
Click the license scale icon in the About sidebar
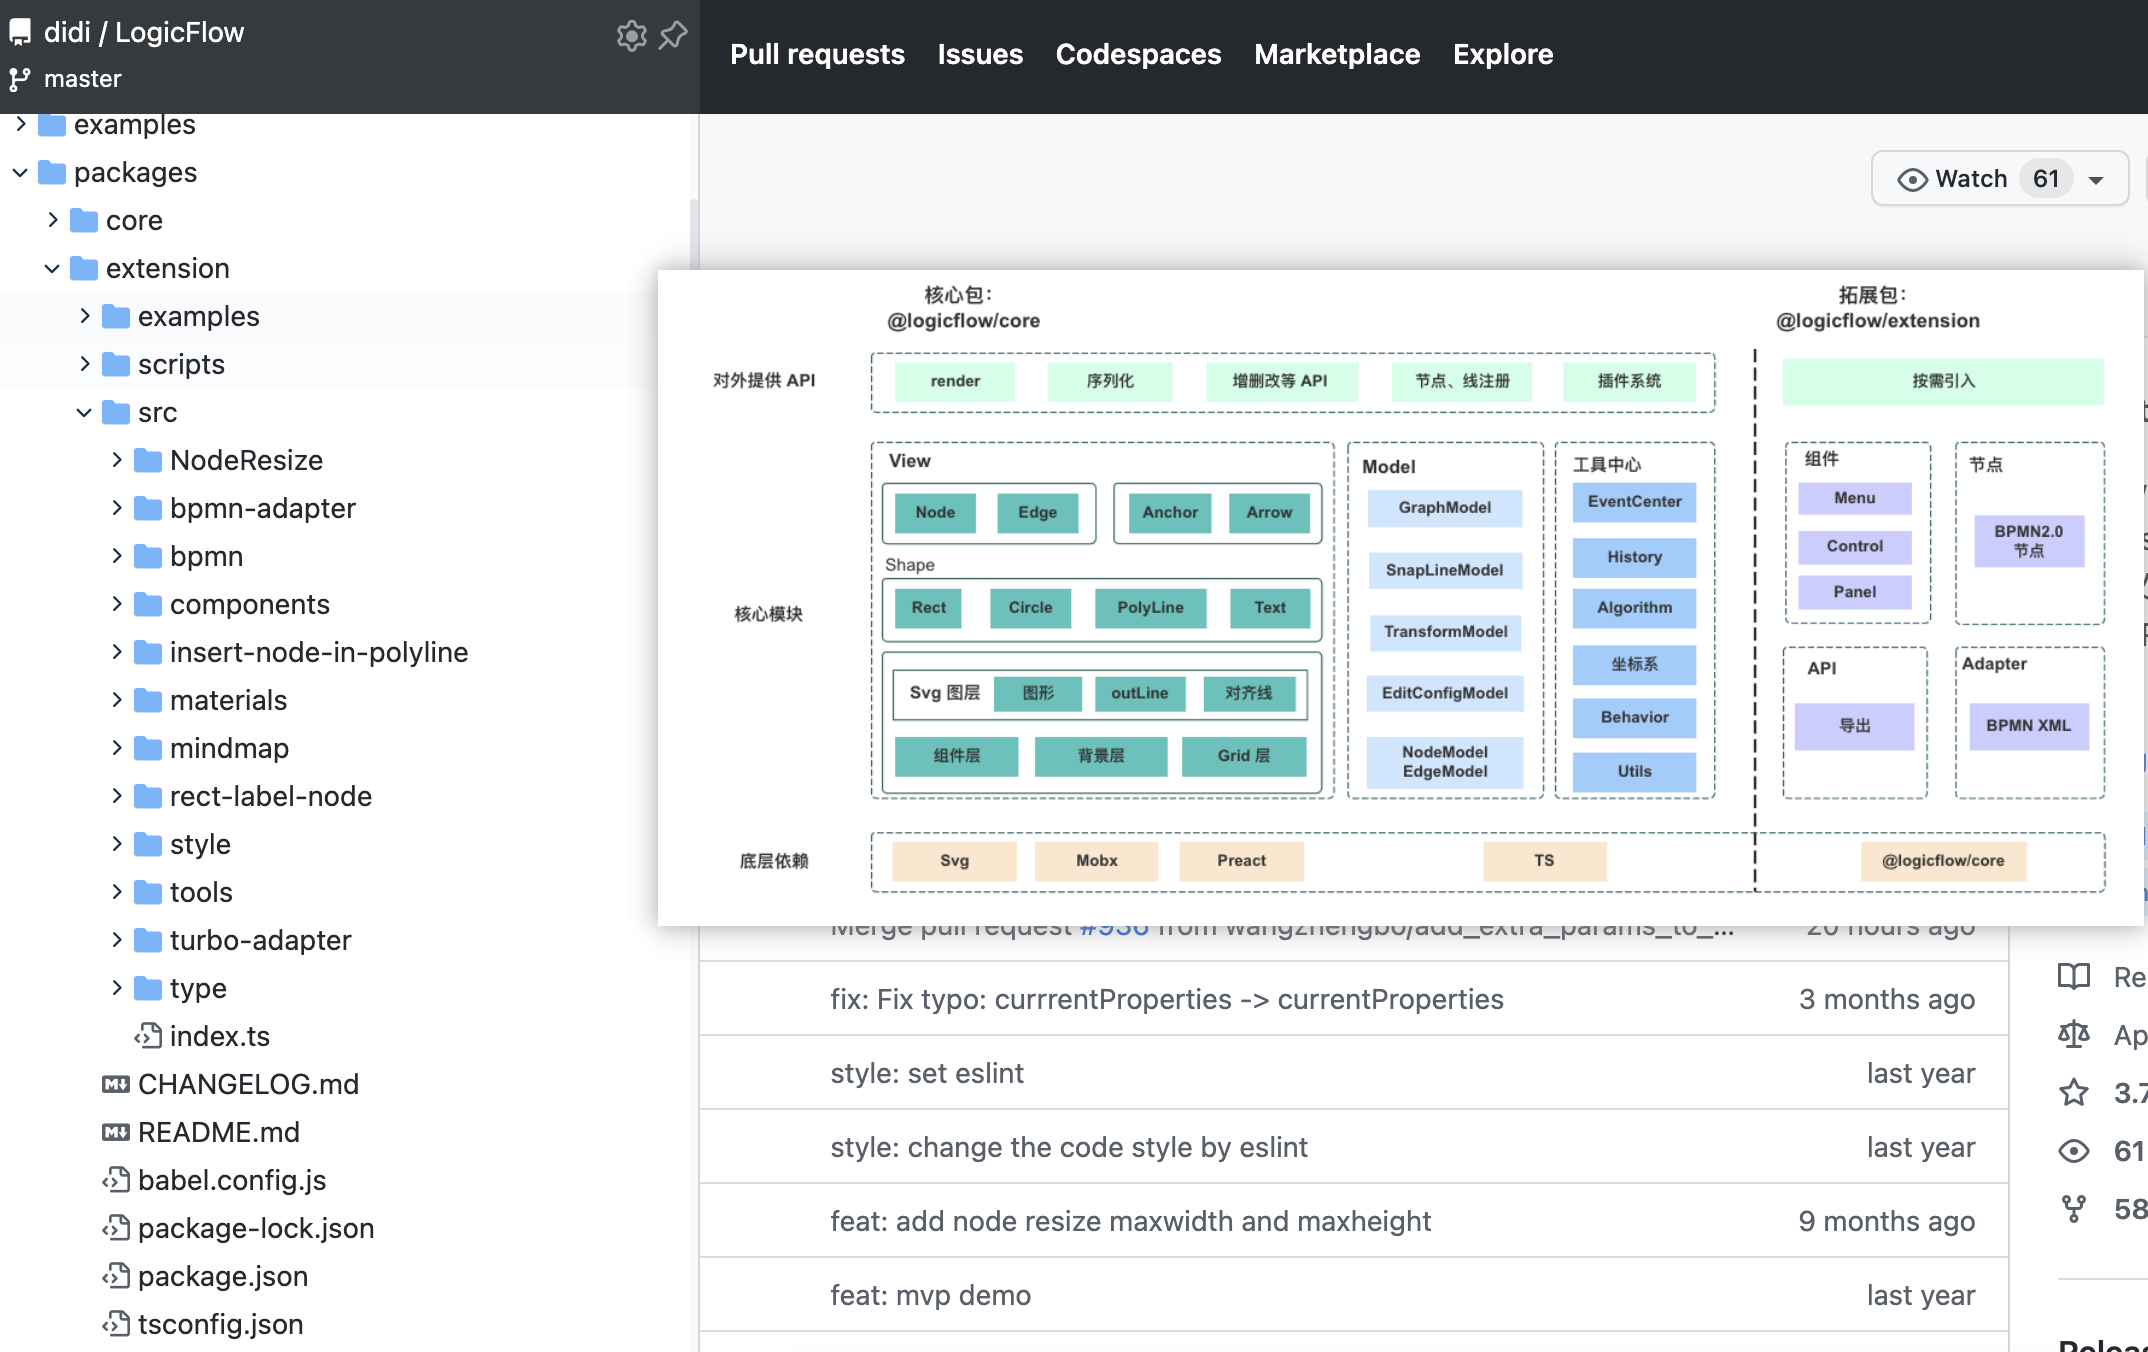pyautogui.click(x=2074, y=1035)
